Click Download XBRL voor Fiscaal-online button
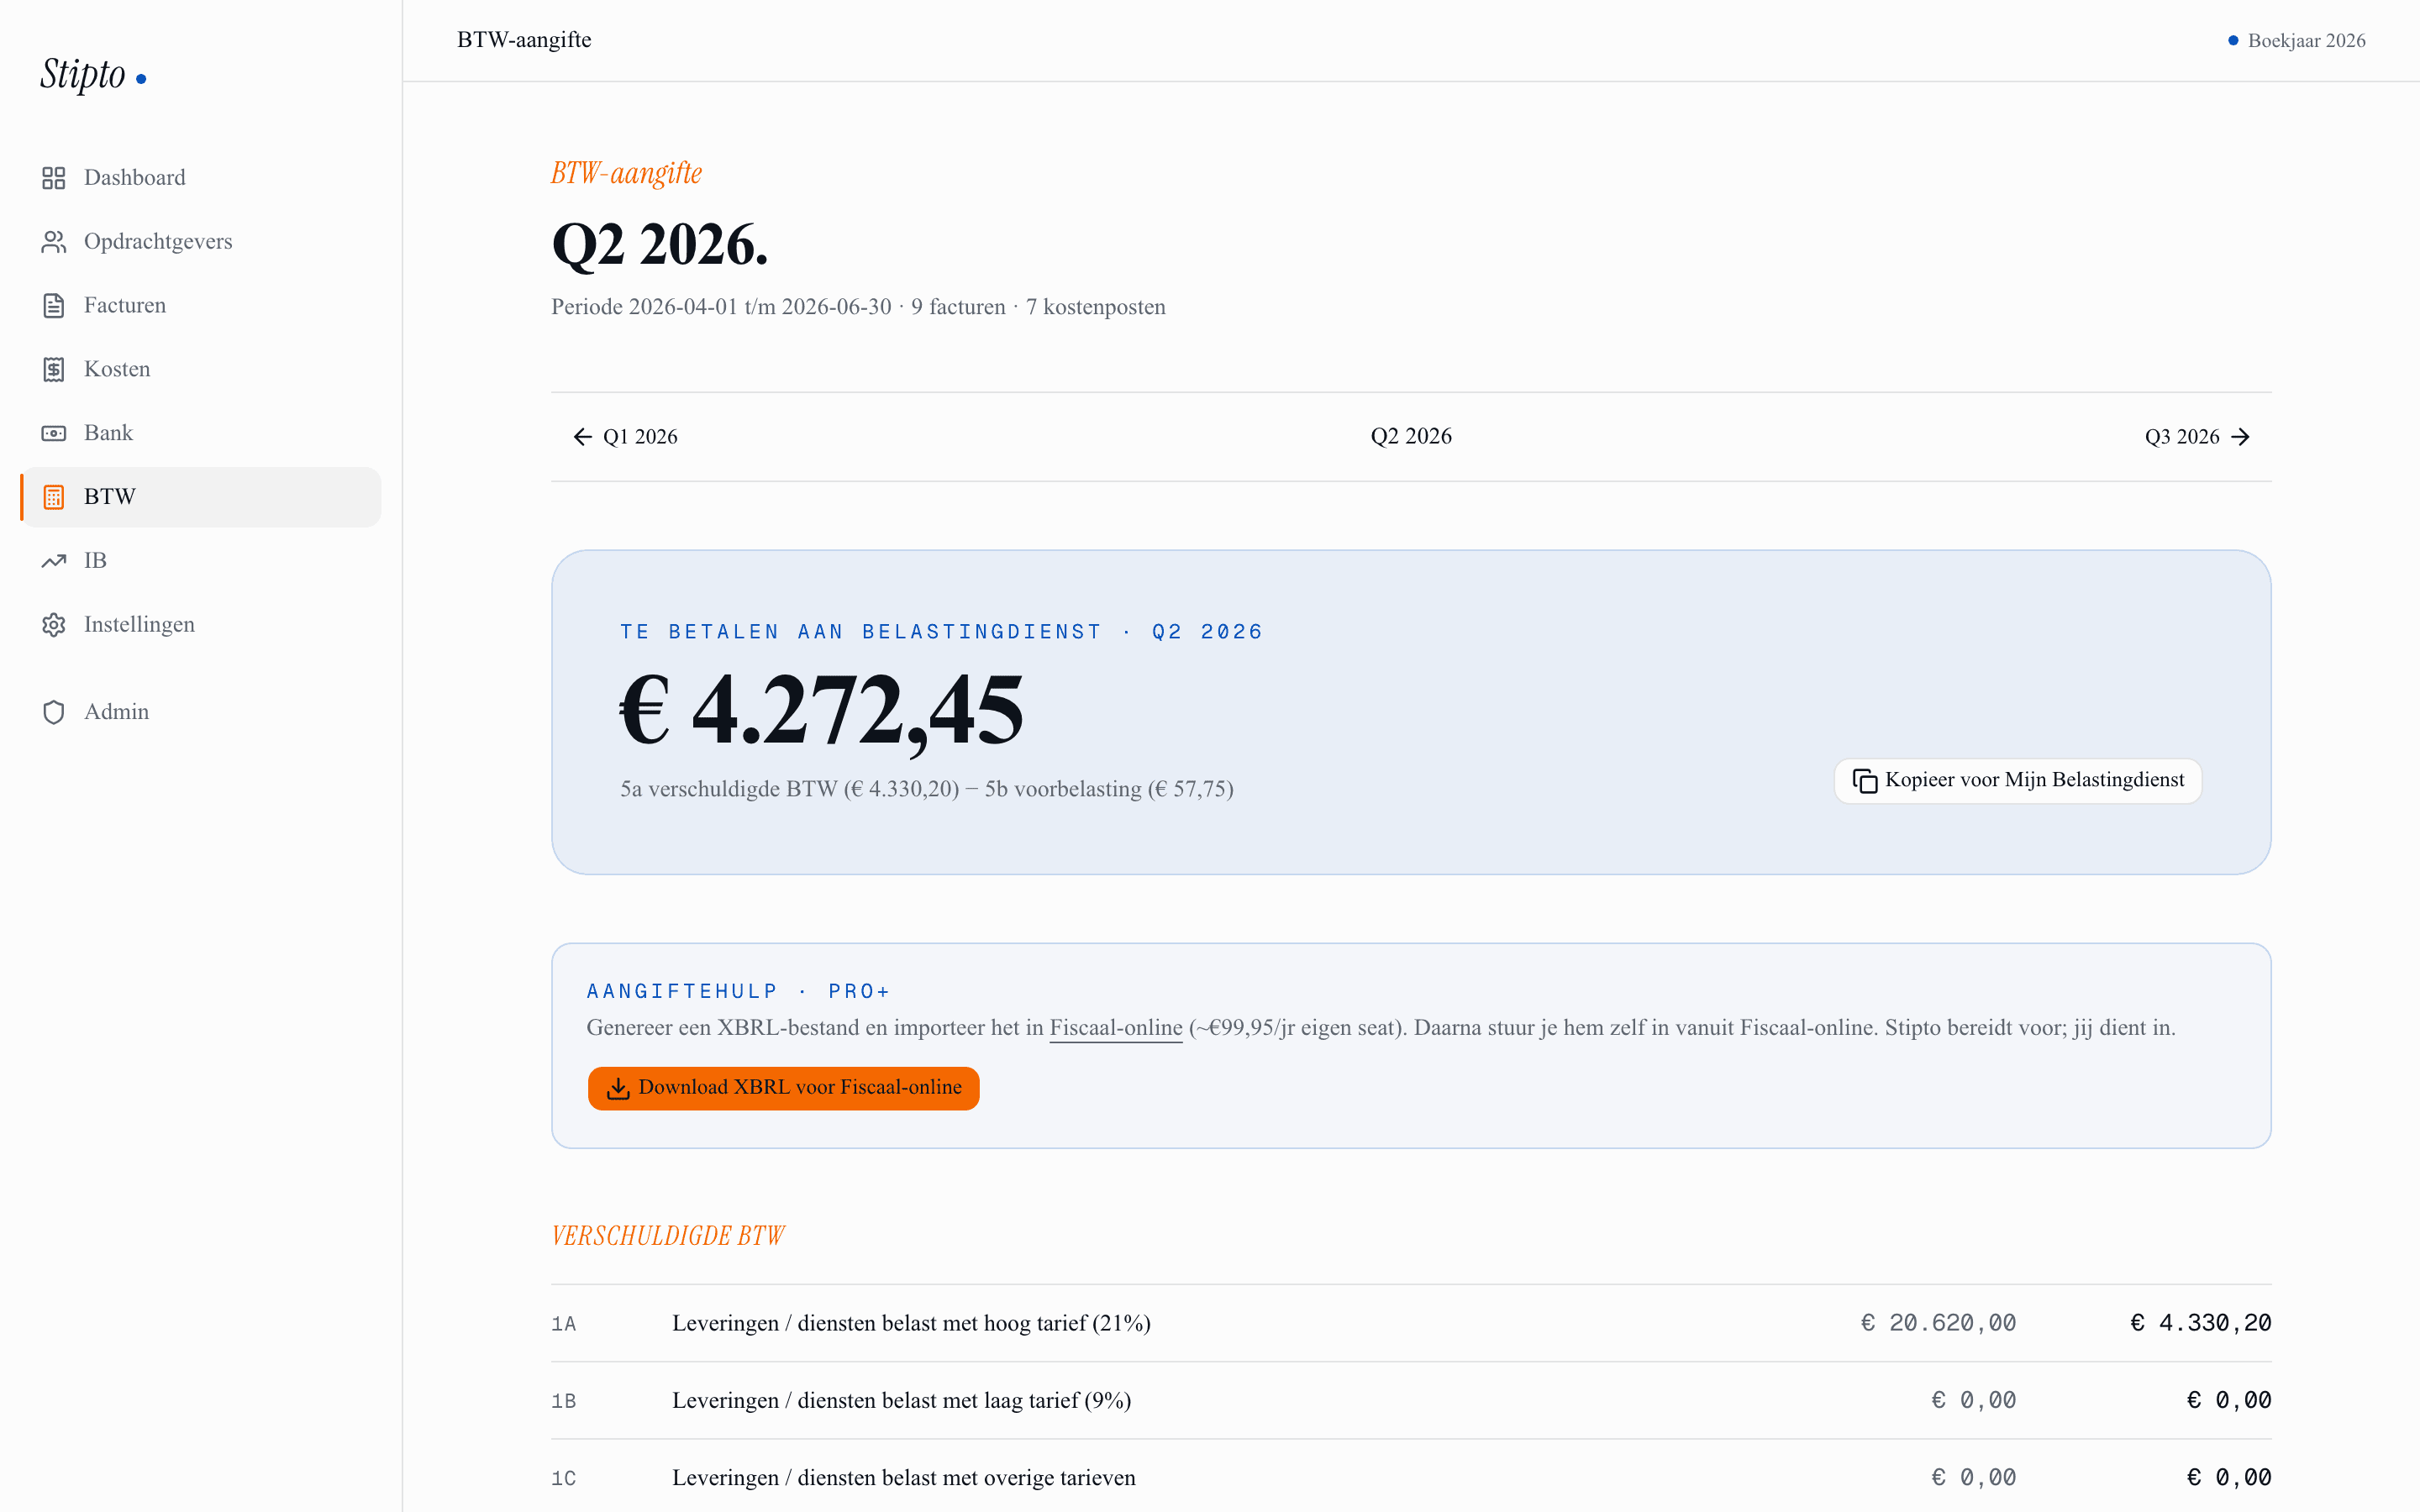The image size is (2420, 1512). coord(784,1088)
